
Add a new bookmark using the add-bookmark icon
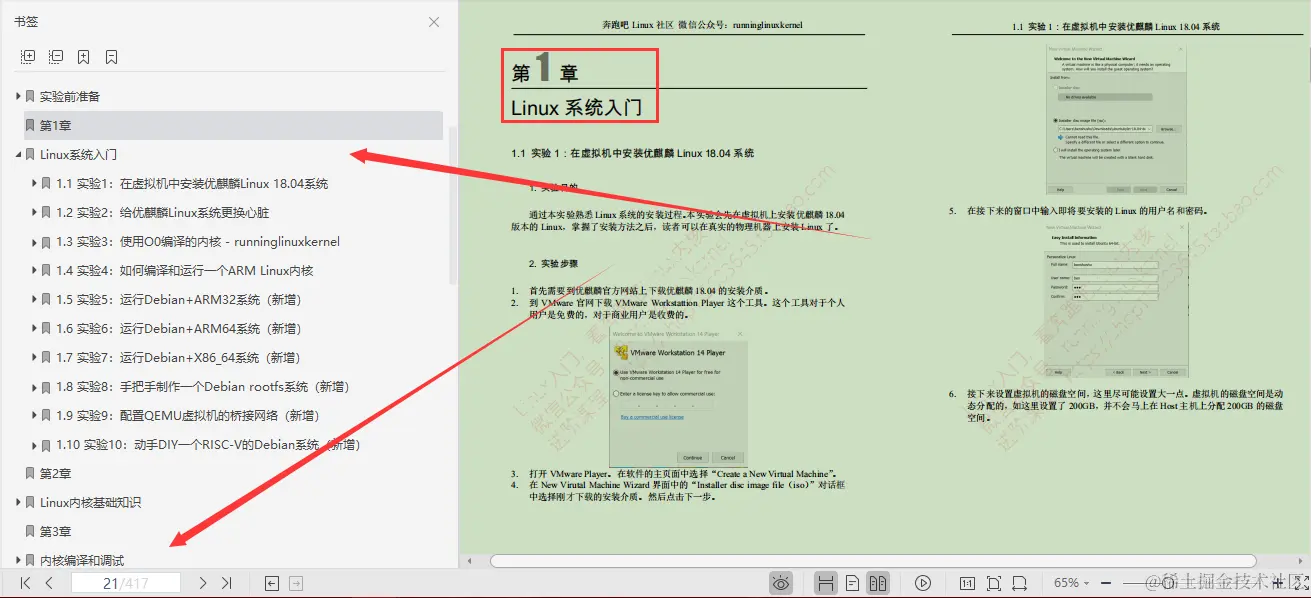(83, 55)
